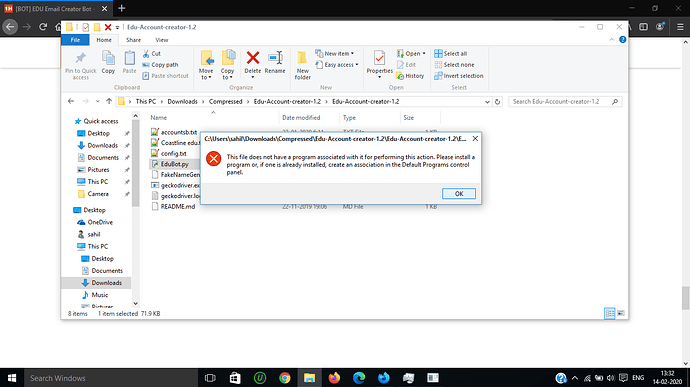
Task: Close the error dialog with X
Action: tap(475, 139)
